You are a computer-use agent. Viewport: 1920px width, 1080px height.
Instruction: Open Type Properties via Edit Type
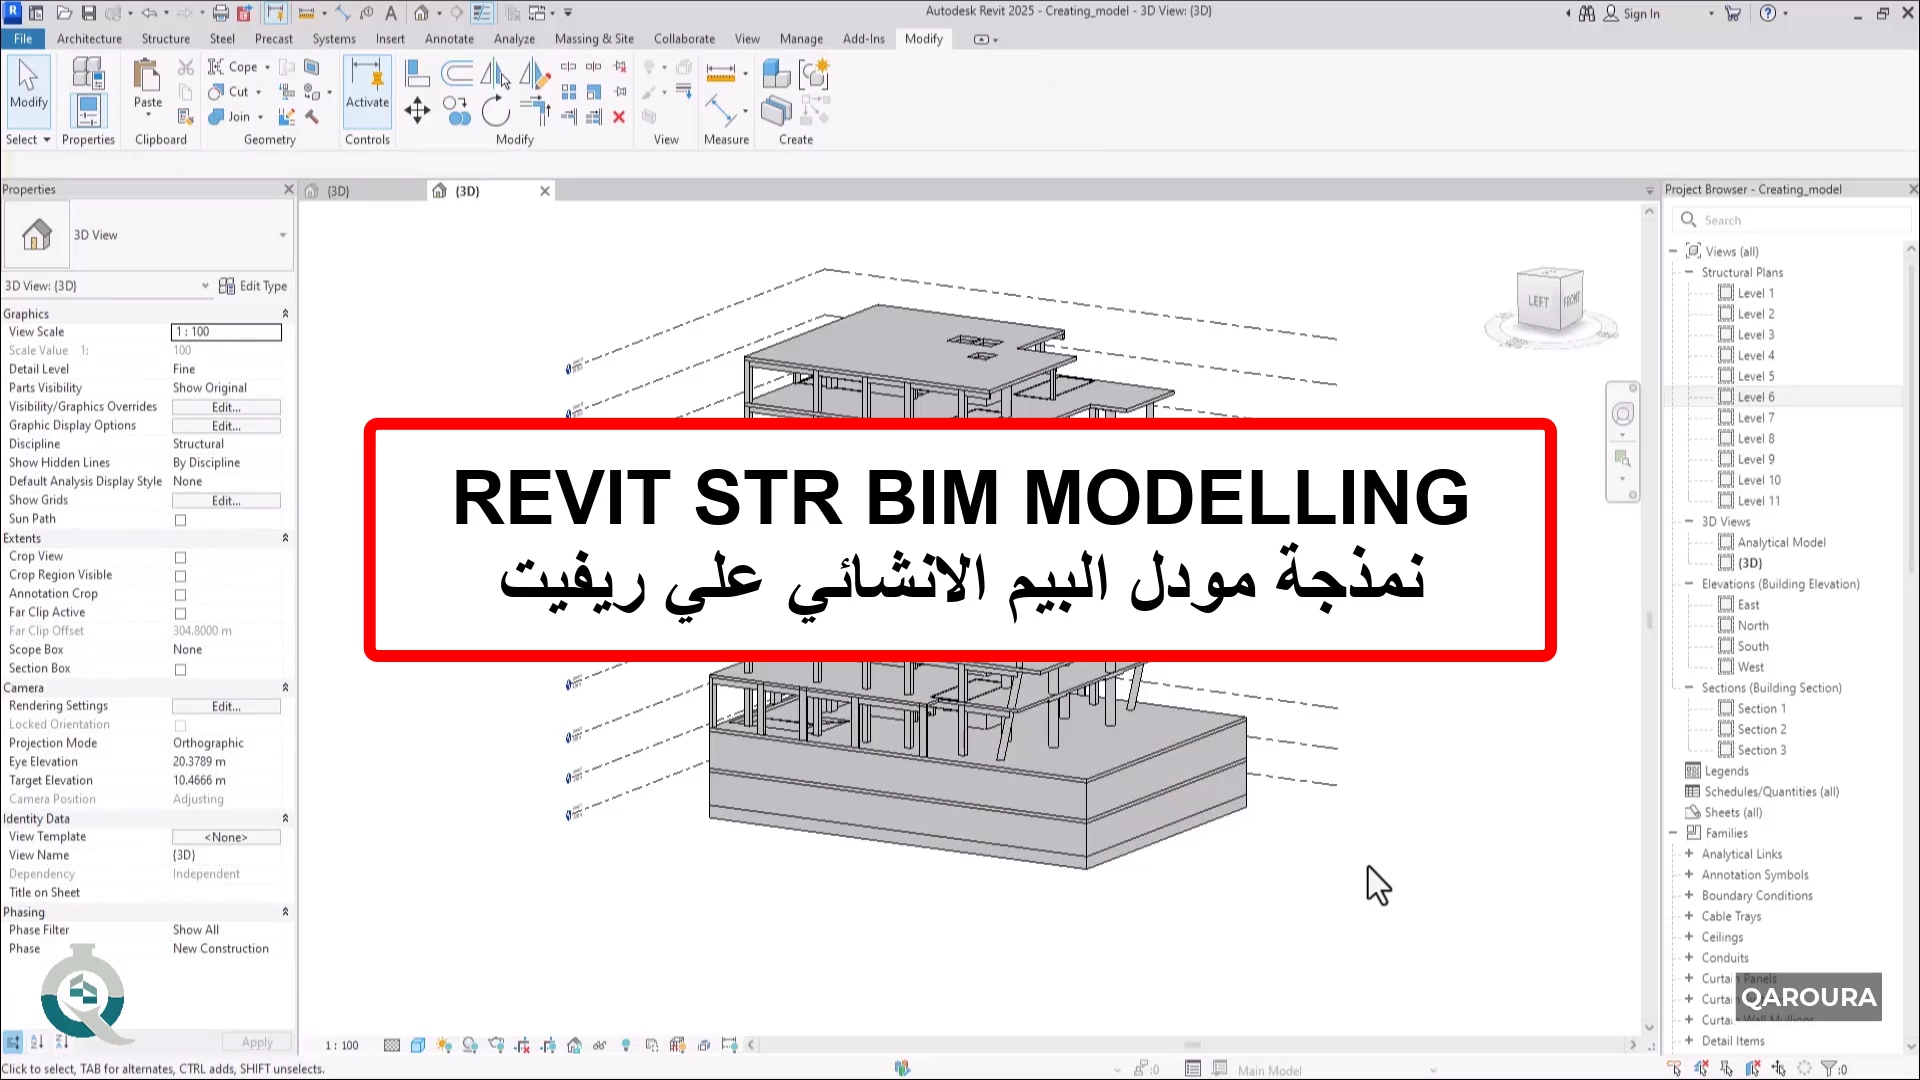[253, 286]
